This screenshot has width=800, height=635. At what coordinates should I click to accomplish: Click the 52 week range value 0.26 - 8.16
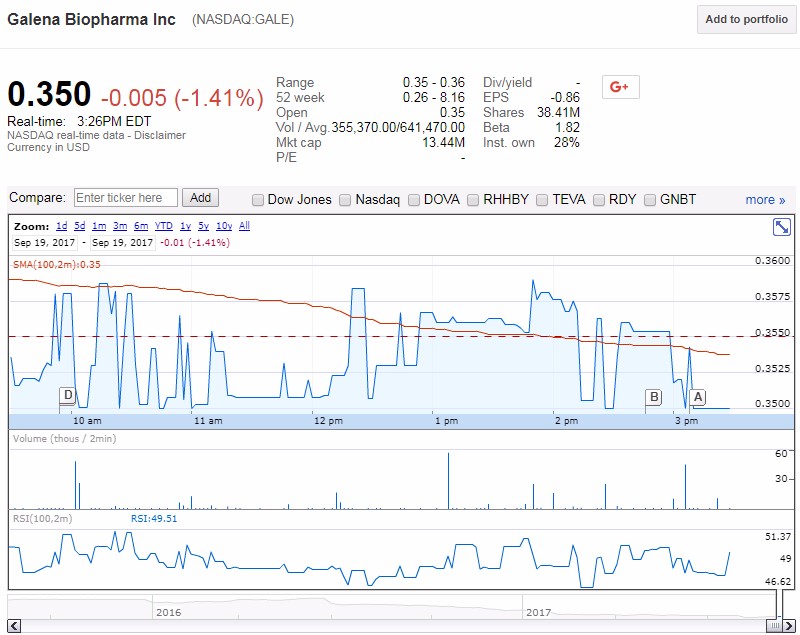434,97
